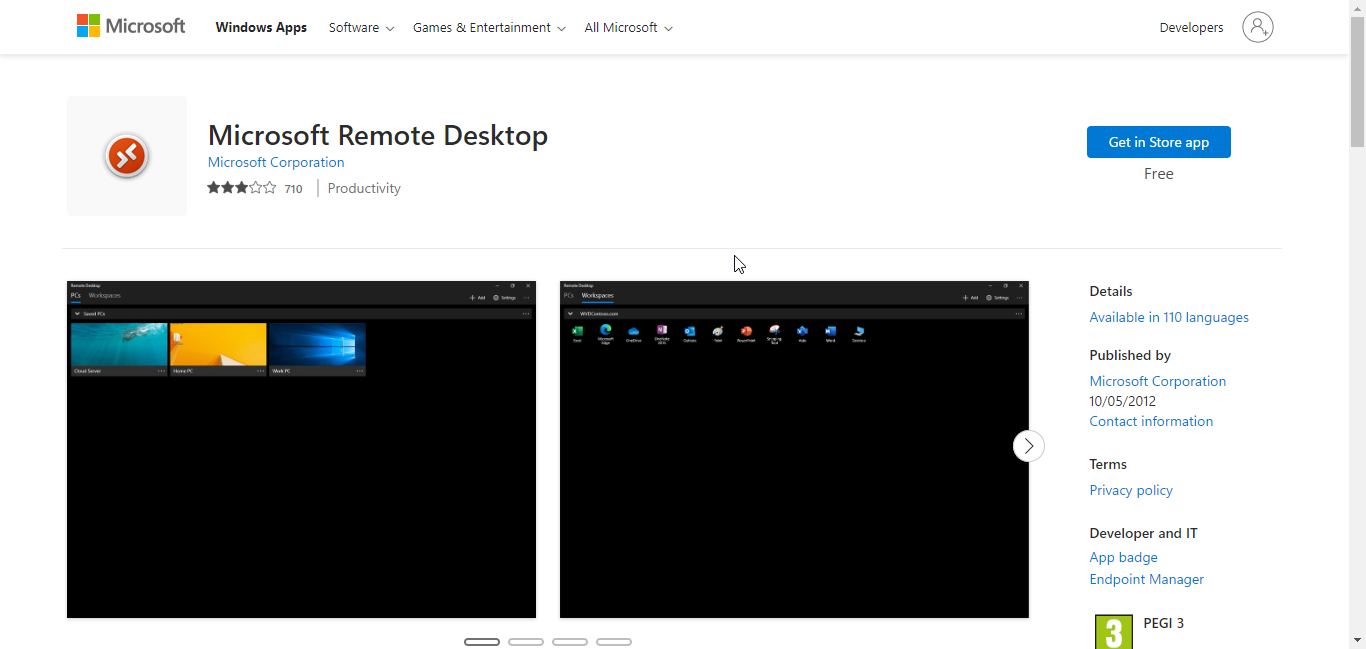Screen dimensions: 1366x649
Task: Expand the Games & Entertainment menu
Action: pos(490,27)
